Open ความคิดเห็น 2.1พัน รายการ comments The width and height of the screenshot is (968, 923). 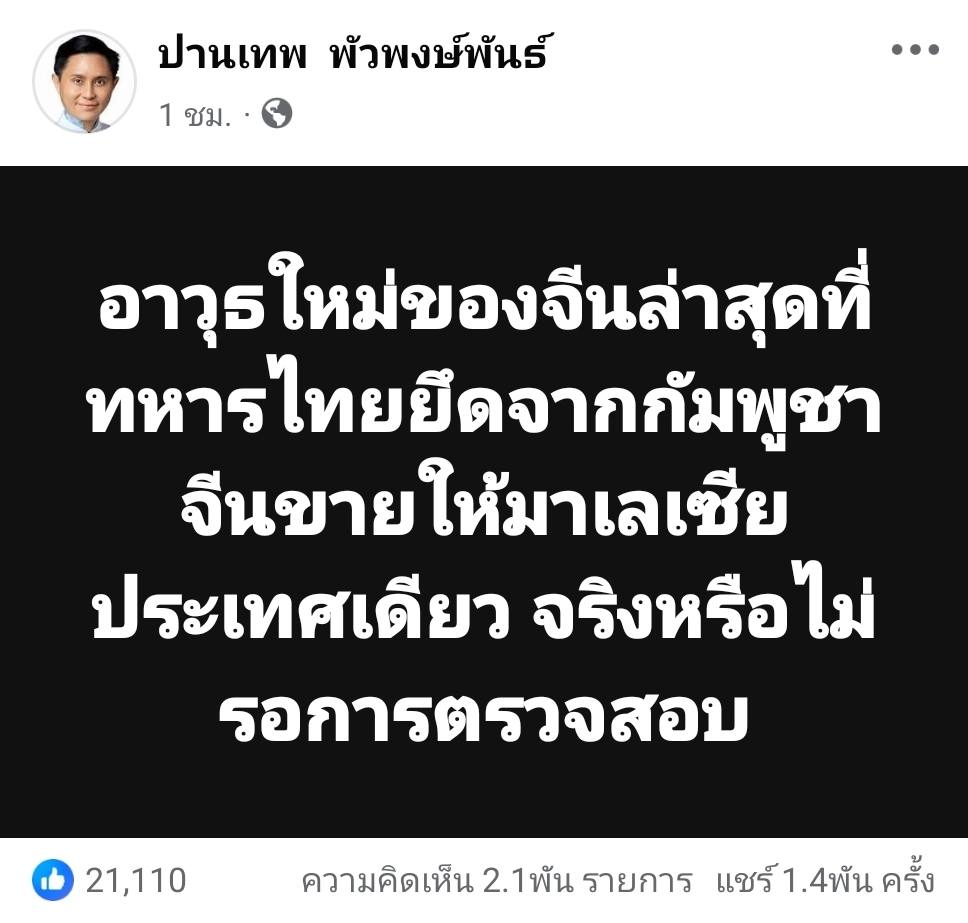(496, 880)
